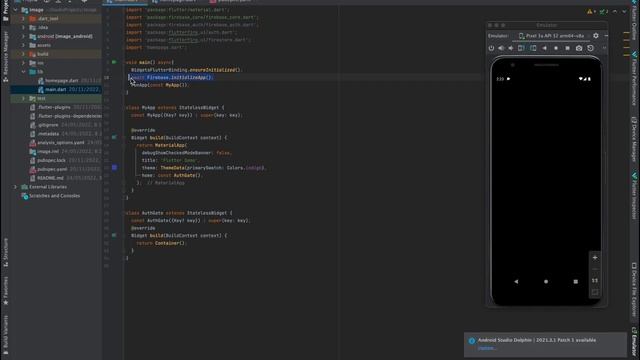Click the emulator toolbar Home circle icon
The width and height of the screenshot is (640, 360).
coord(556,48)
